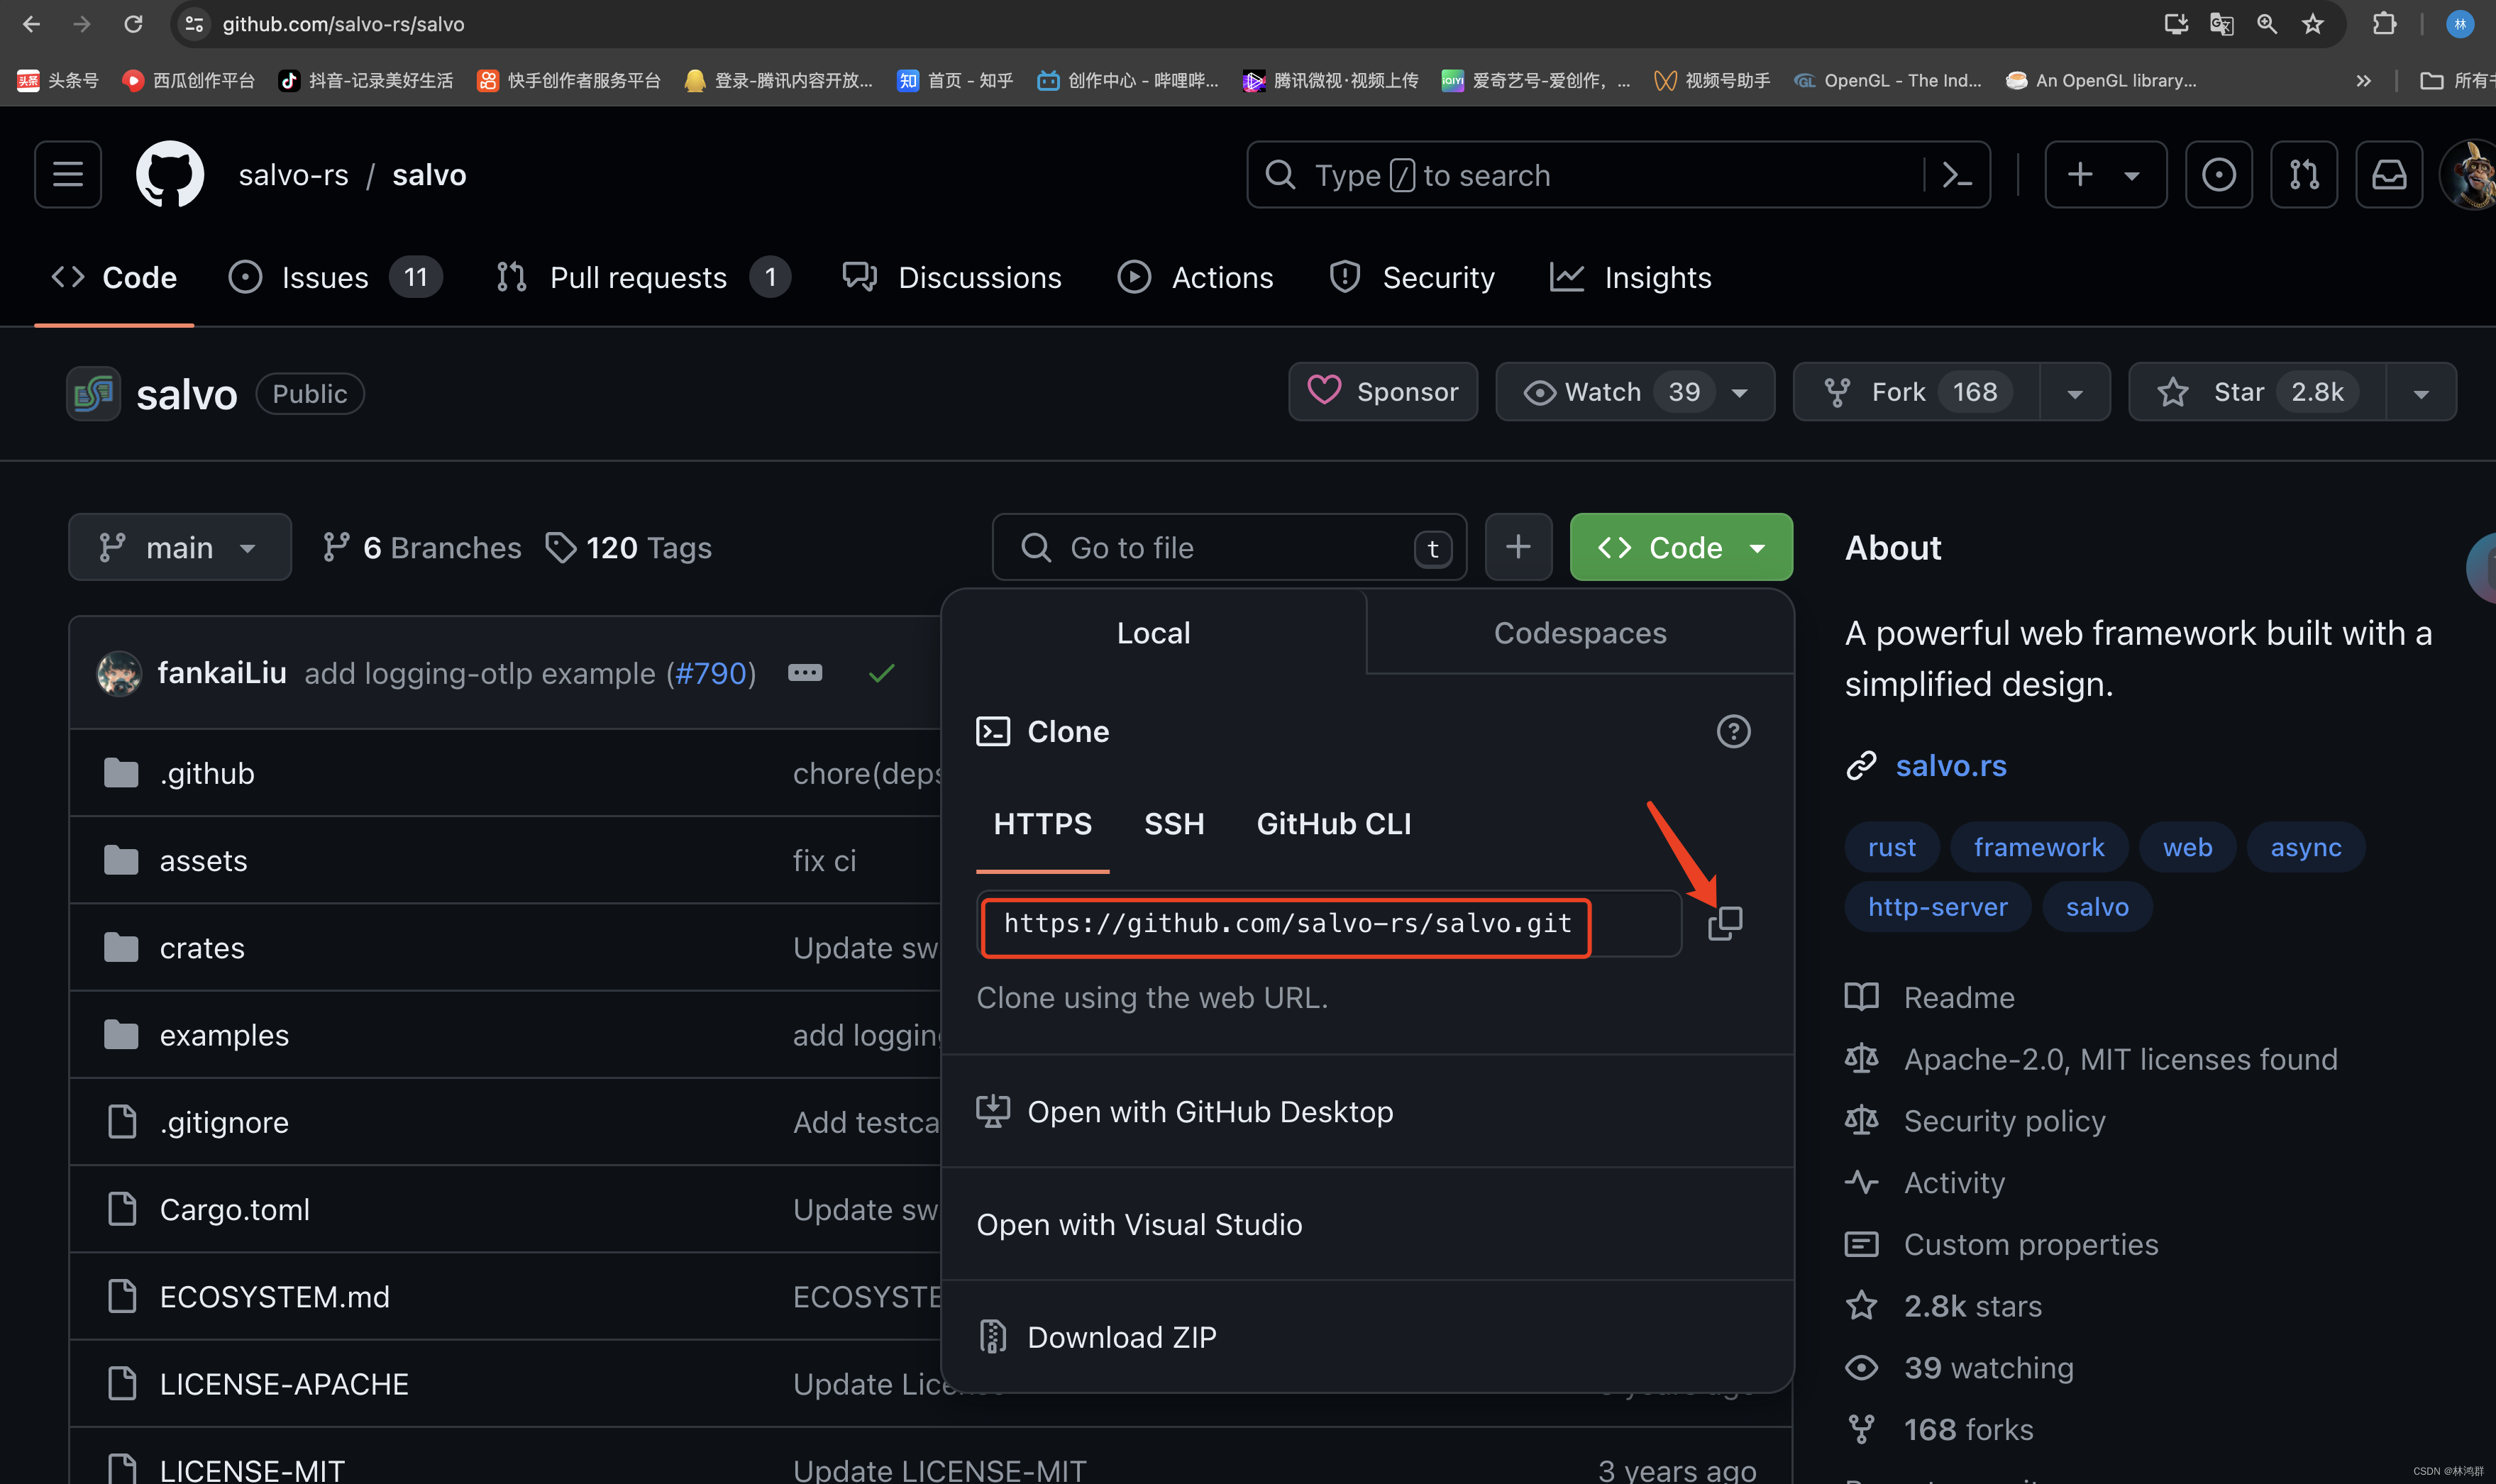Reload the page with browser refresh icon
2496x1484 pixels.
[x=133, y=24]
